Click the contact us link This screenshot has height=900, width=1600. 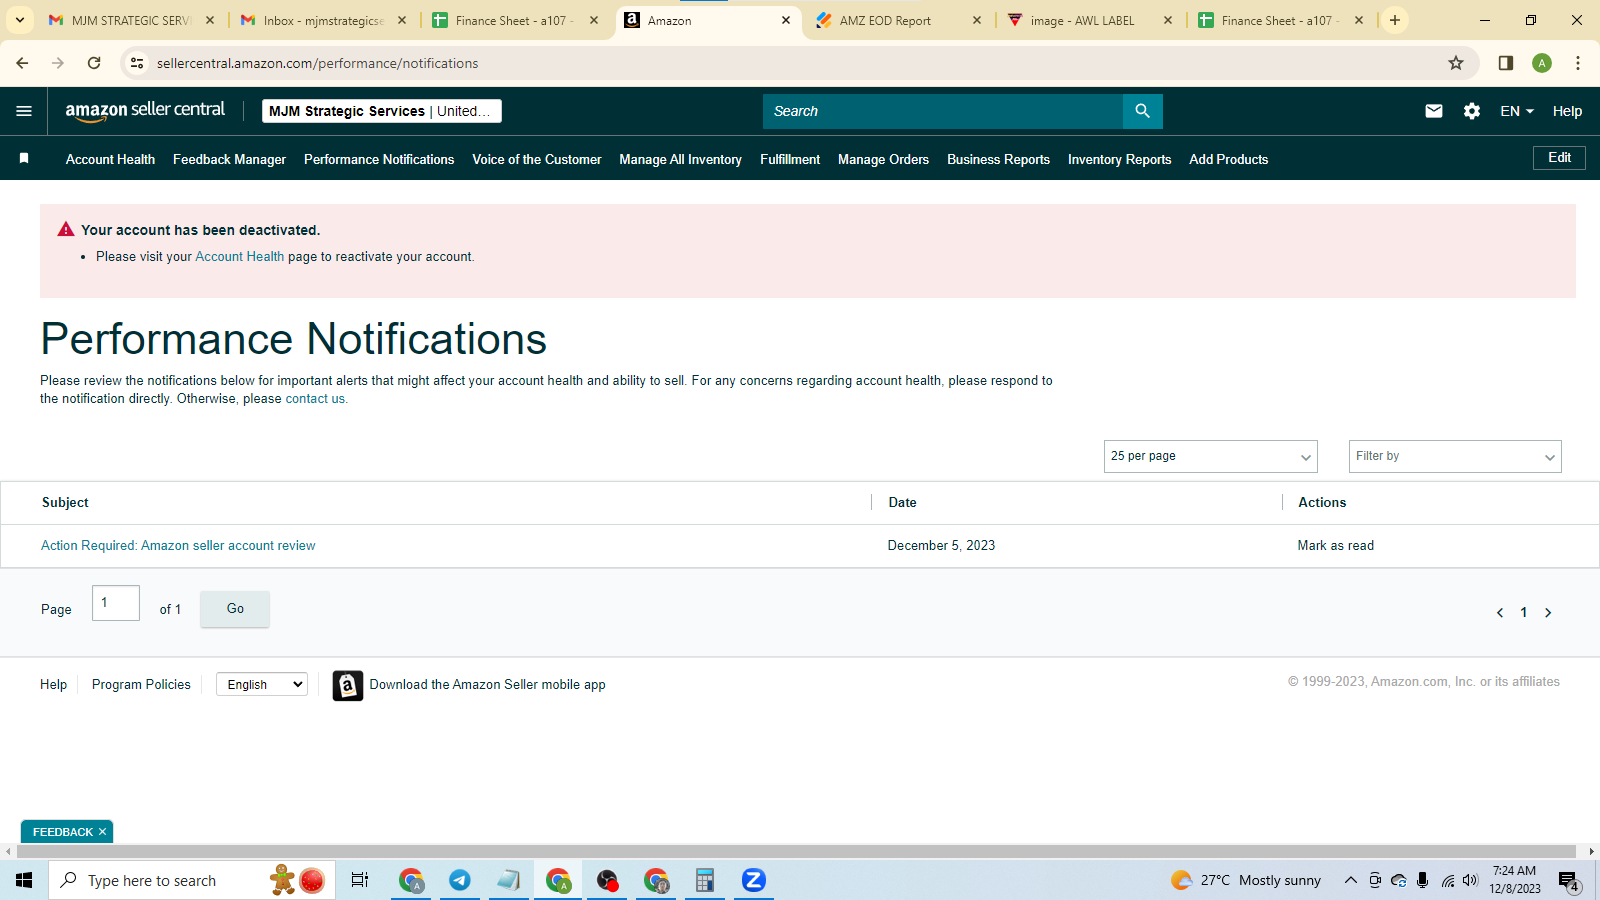point(315,399)
